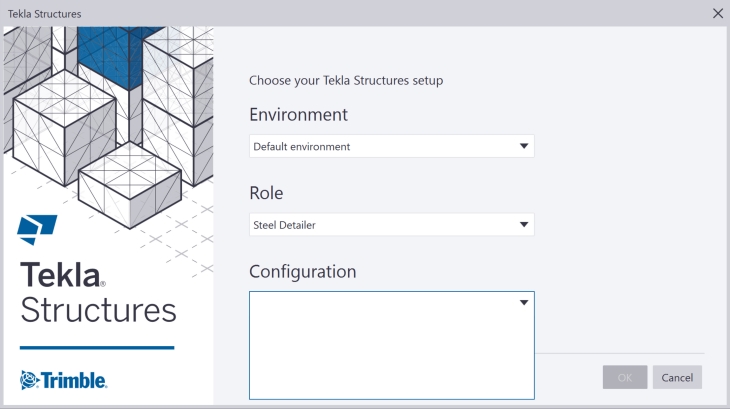This screenshot has width=730, height=409.
Task: Select the Default environment combo box
Action: point(380,146)
